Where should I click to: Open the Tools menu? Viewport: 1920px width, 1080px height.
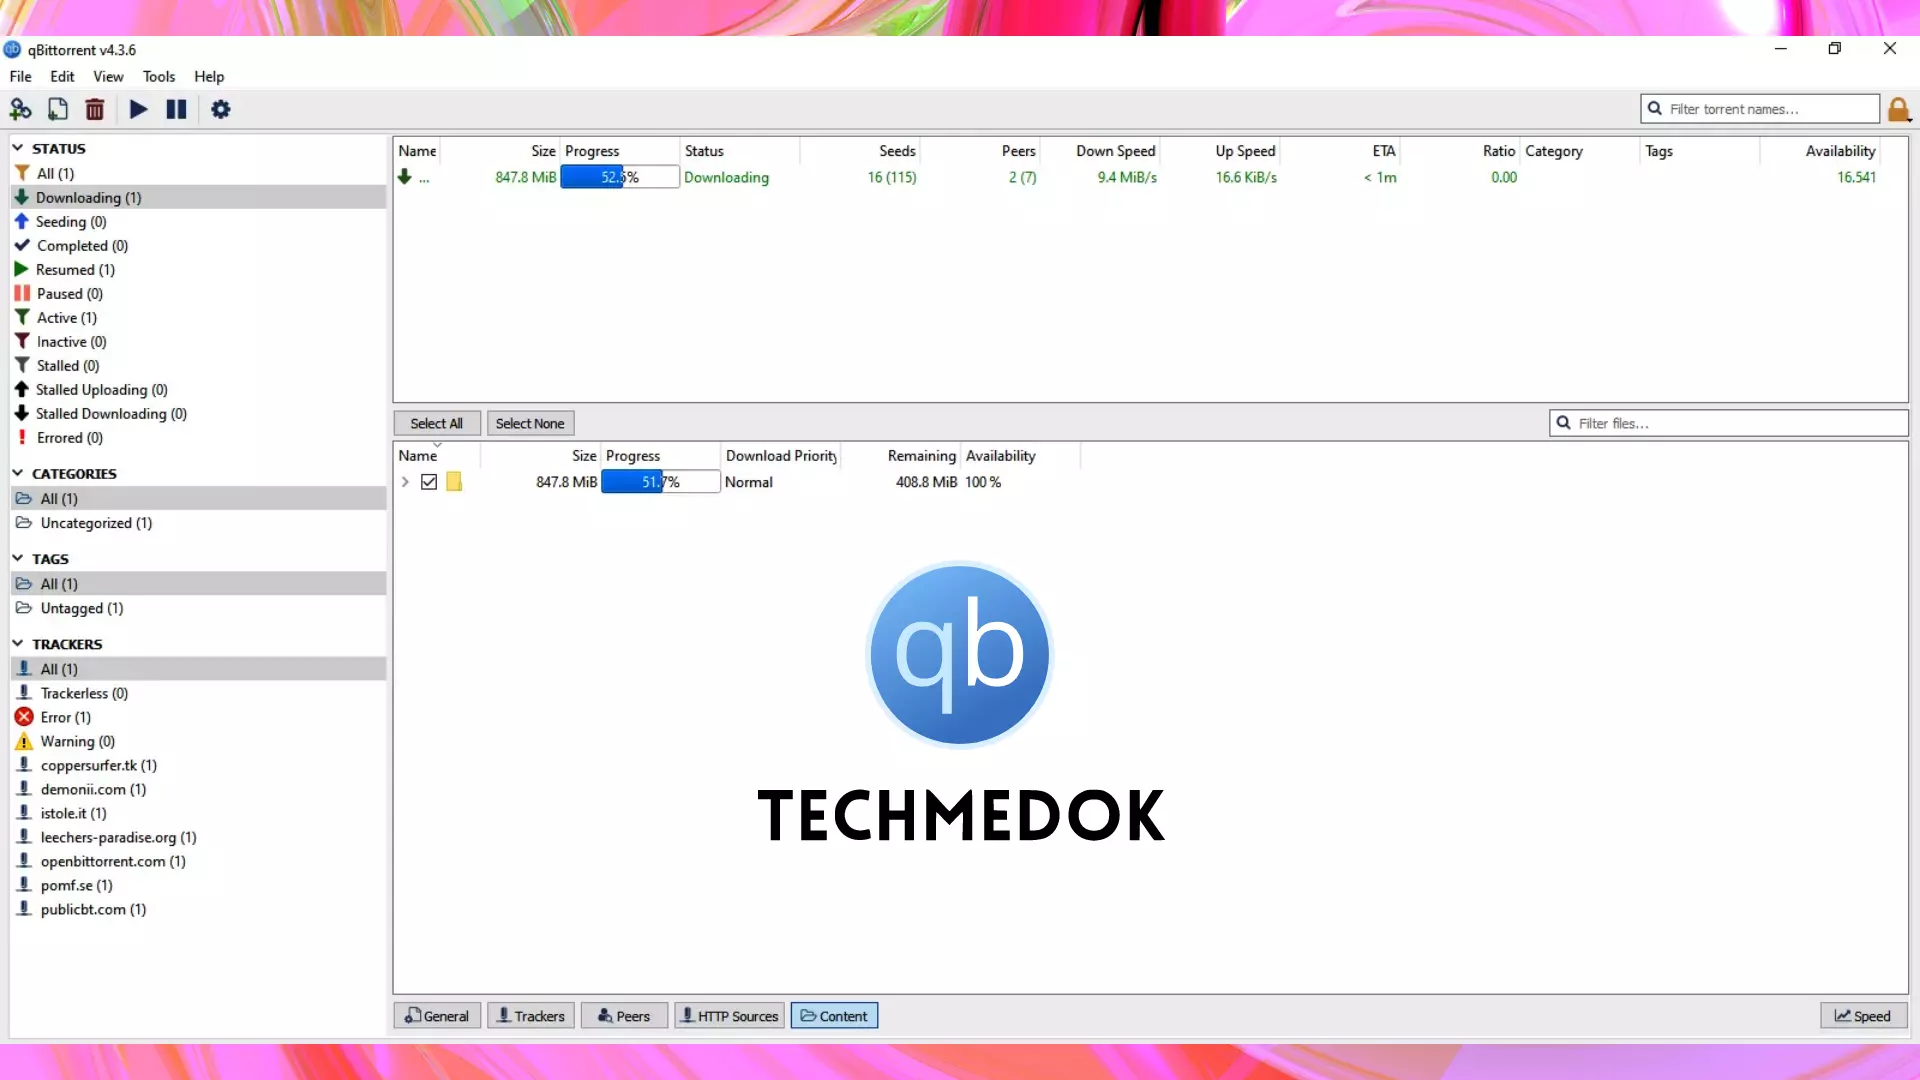[158, 76]
